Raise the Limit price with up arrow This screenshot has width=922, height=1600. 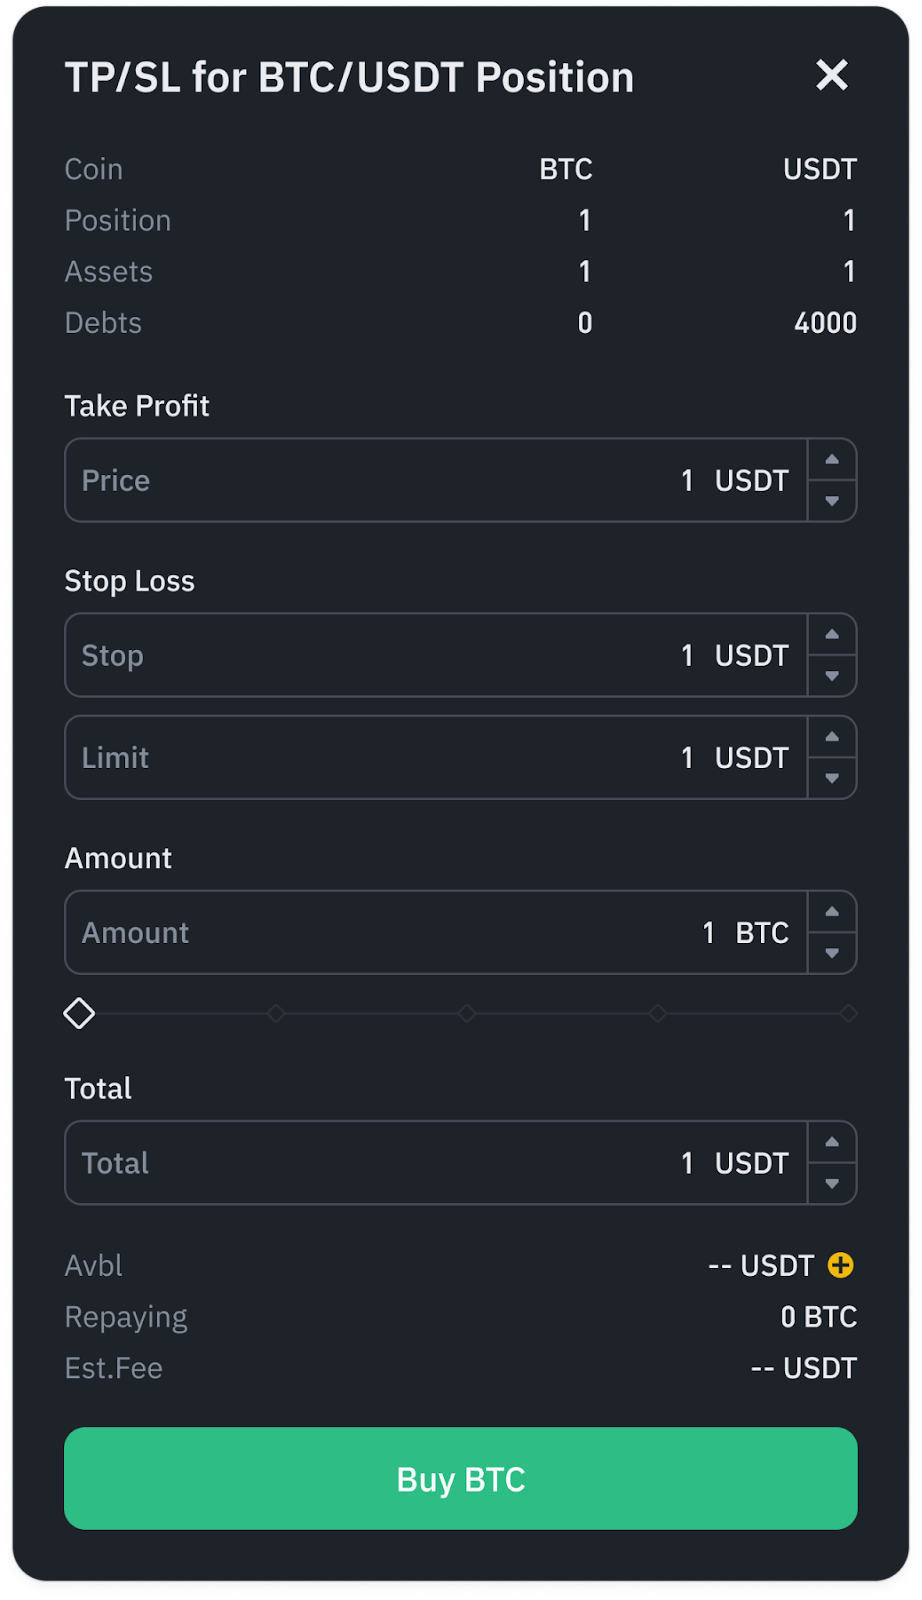[832, 737]
